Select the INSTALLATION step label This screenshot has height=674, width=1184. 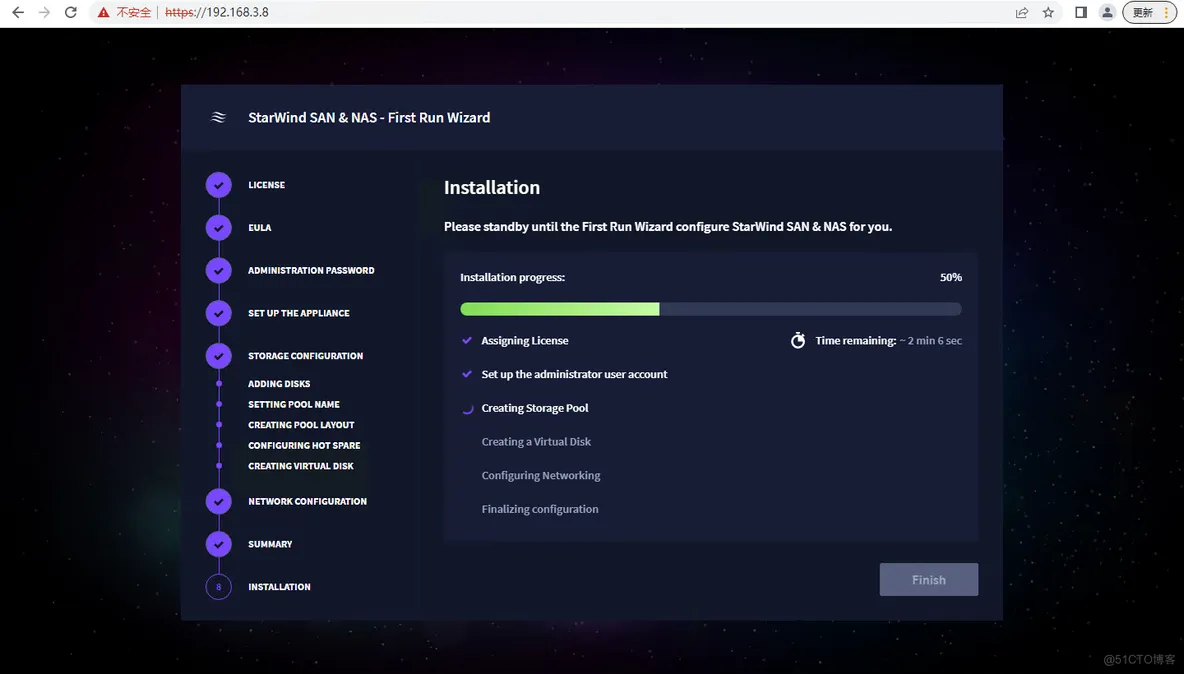[279, 586]
